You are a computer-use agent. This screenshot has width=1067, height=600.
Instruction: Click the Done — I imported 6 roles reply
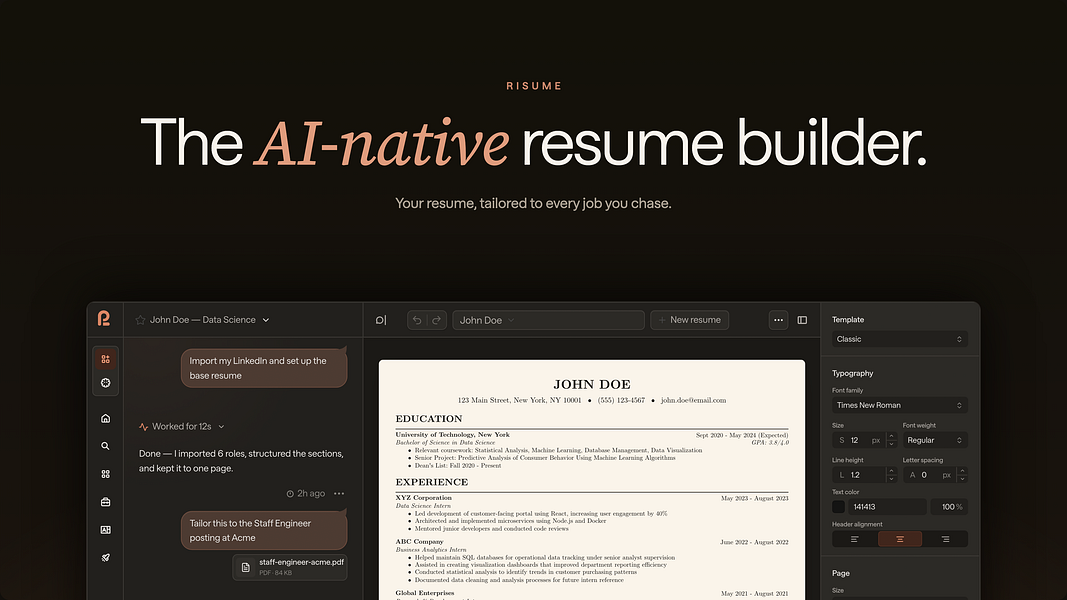pyautogui.click(x=241, y=461)
